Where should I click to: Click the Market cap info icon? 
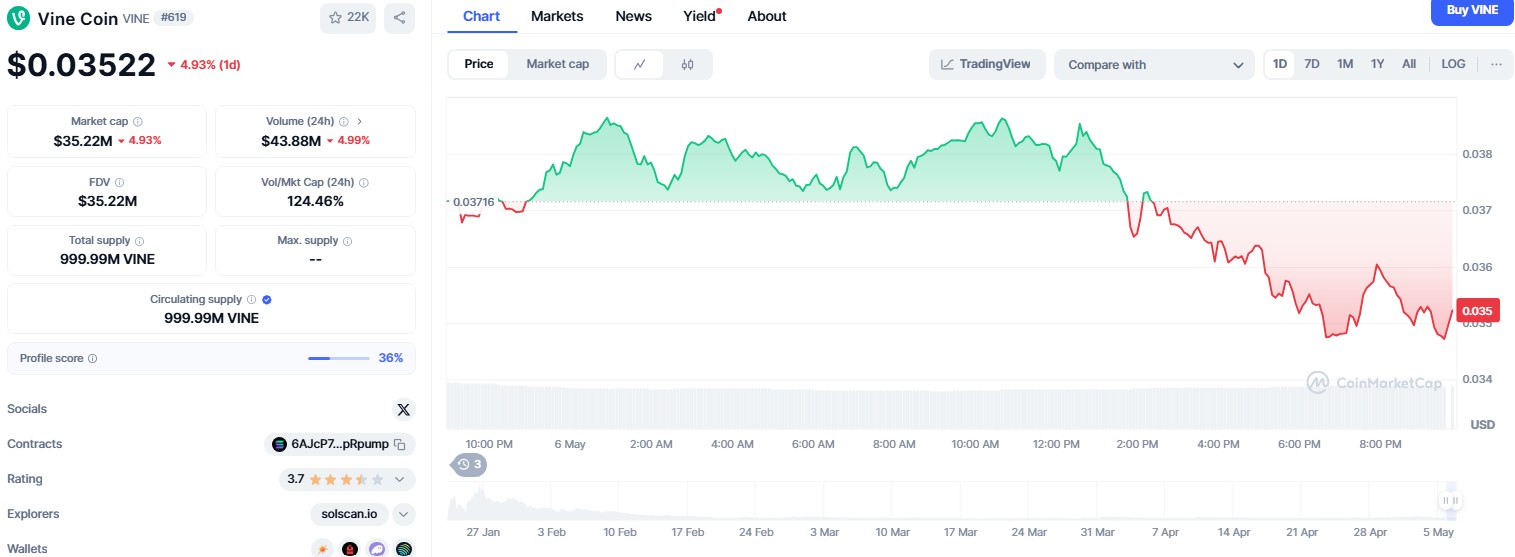138,121
